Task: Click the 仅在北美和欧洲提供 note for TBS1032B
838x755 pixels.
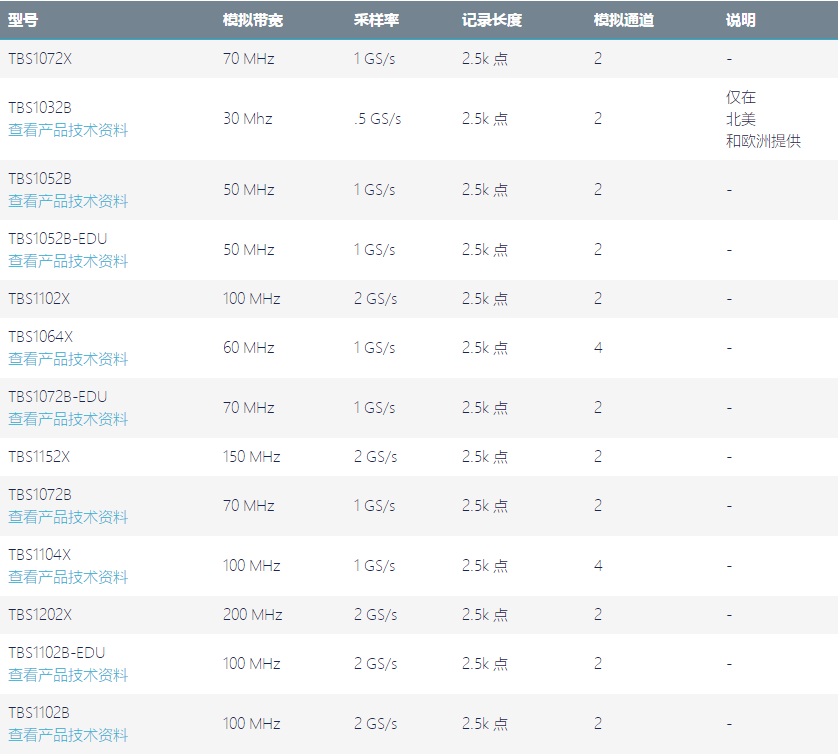Action: click(x=763, y=119)
